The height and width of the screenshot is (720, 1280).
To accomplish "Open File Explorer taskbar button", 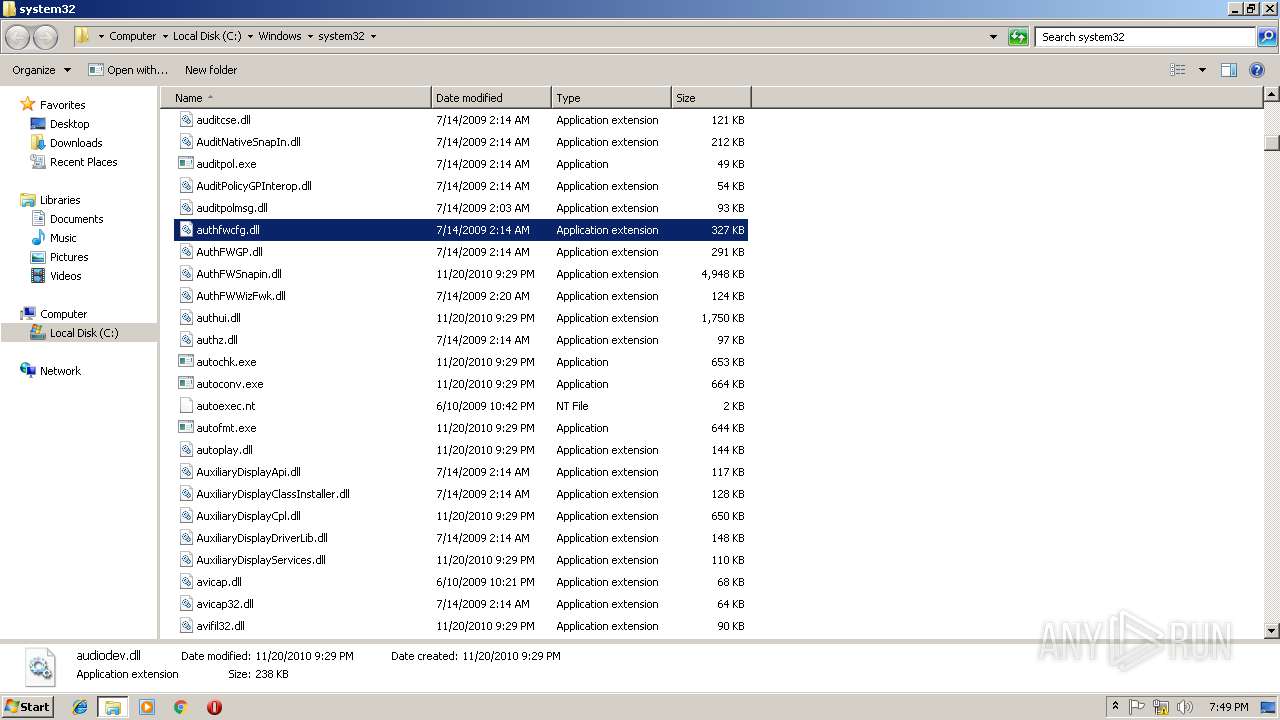I will (x=113, y=707).
